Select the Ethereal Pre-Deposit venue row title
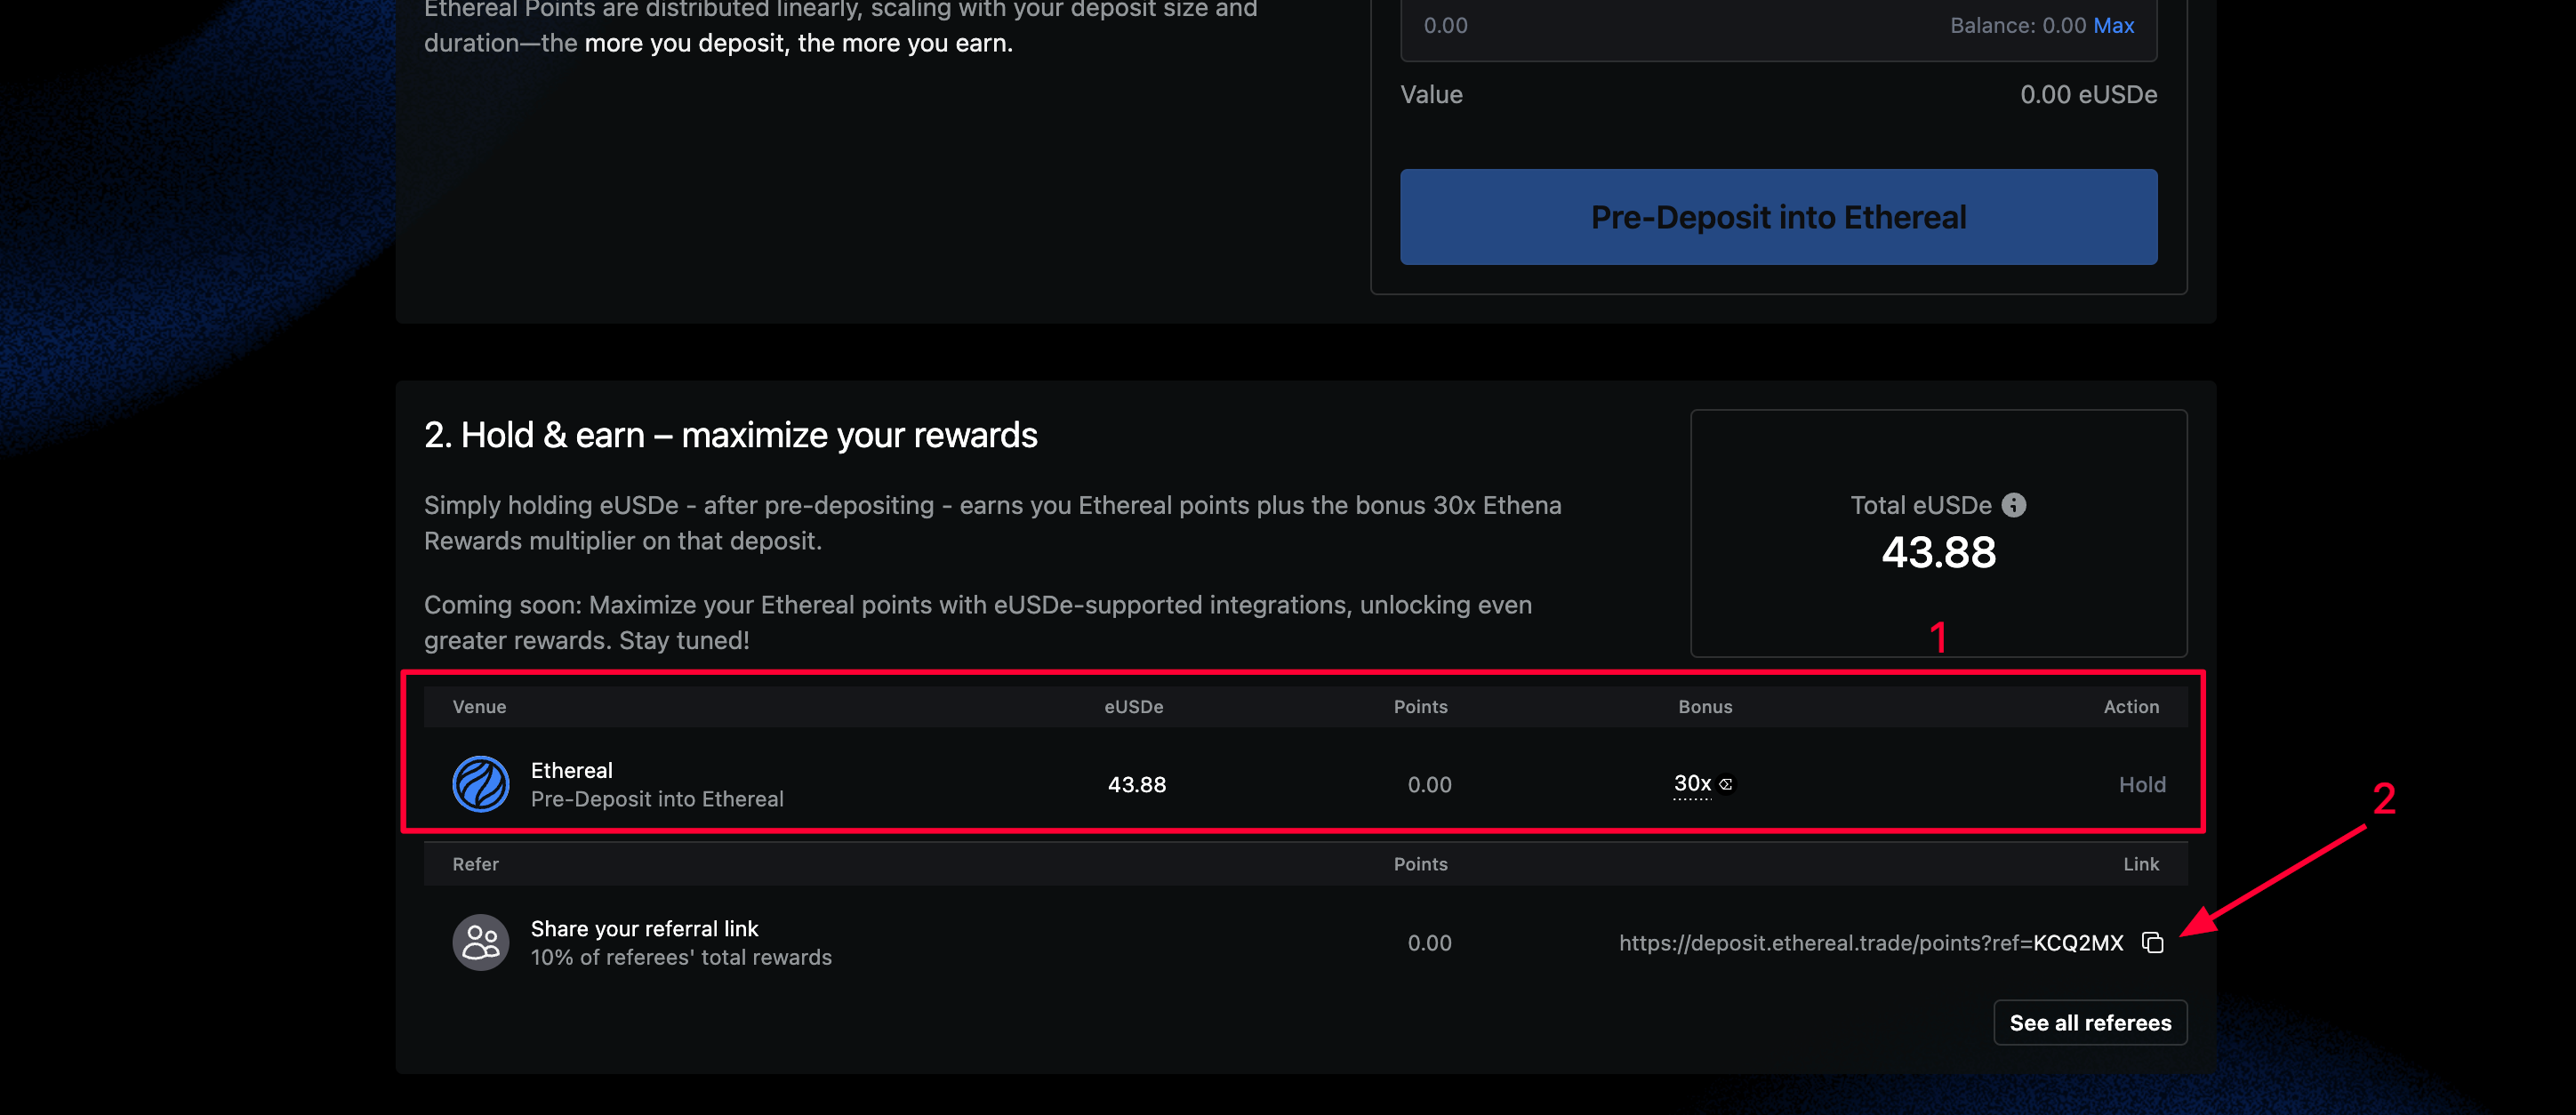The height and width of the screenshot is (1115, 2576). [x=572, y=770]
